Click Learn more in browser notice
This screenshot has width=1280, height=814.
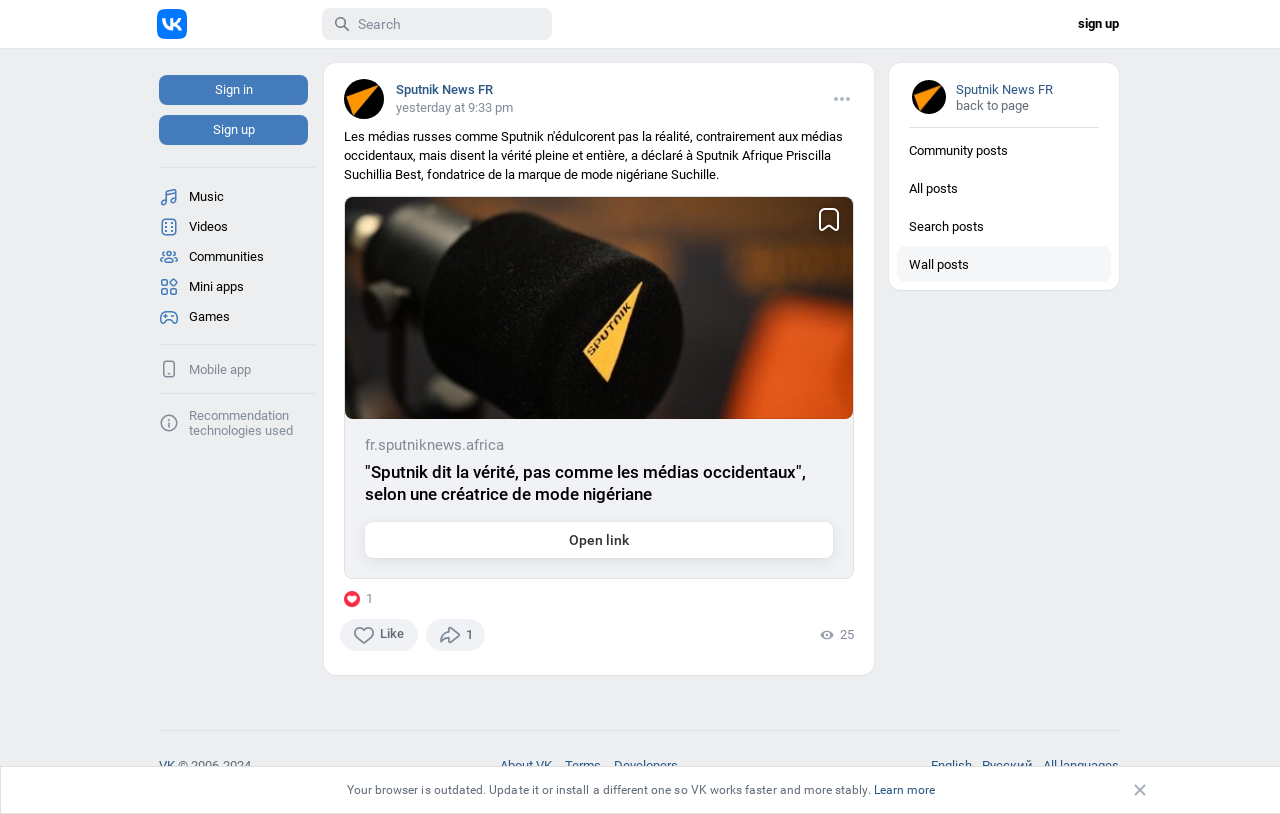click(904, 790)
